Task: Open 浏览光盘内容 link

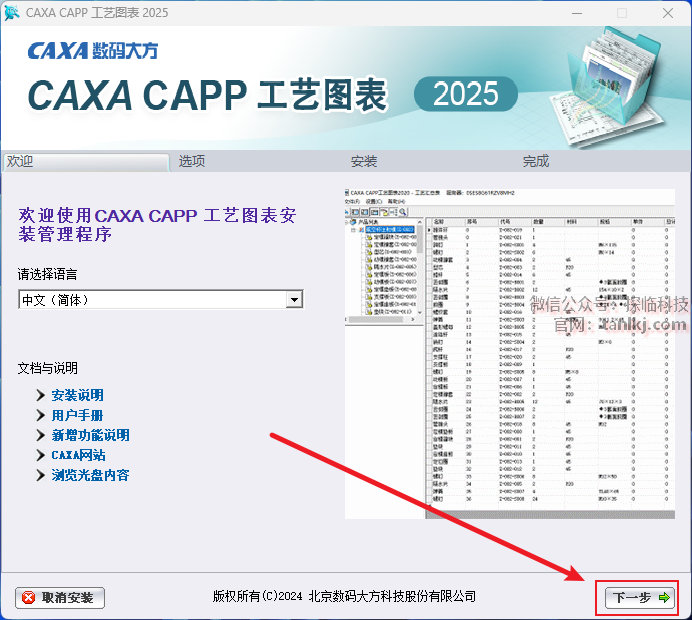Action: pos(90,475)
